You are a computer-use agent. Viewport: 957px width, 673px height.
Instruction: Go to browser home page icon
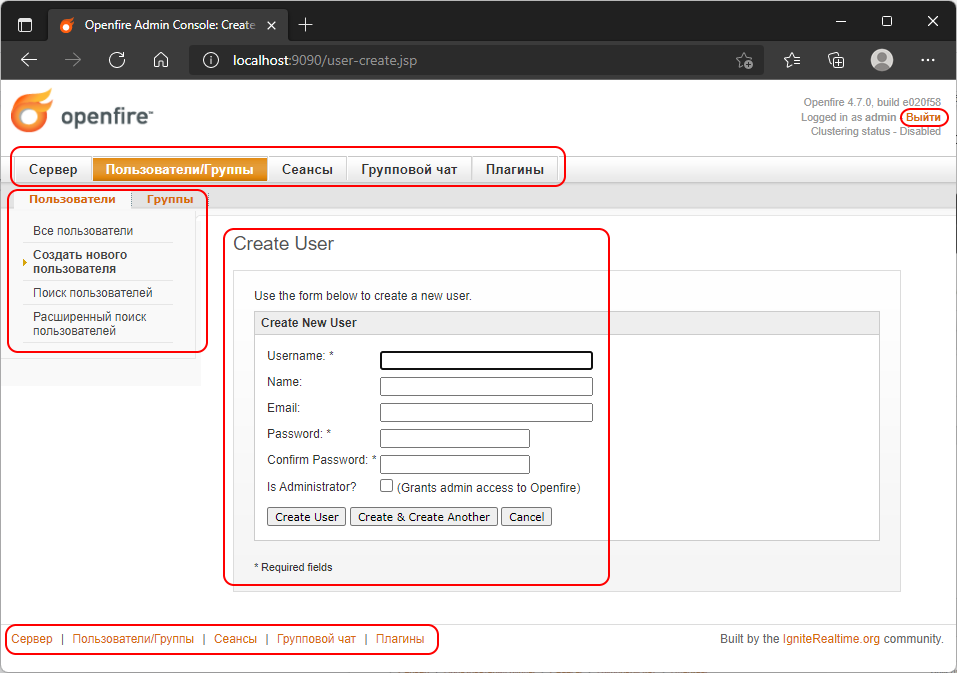coord(161,60)
